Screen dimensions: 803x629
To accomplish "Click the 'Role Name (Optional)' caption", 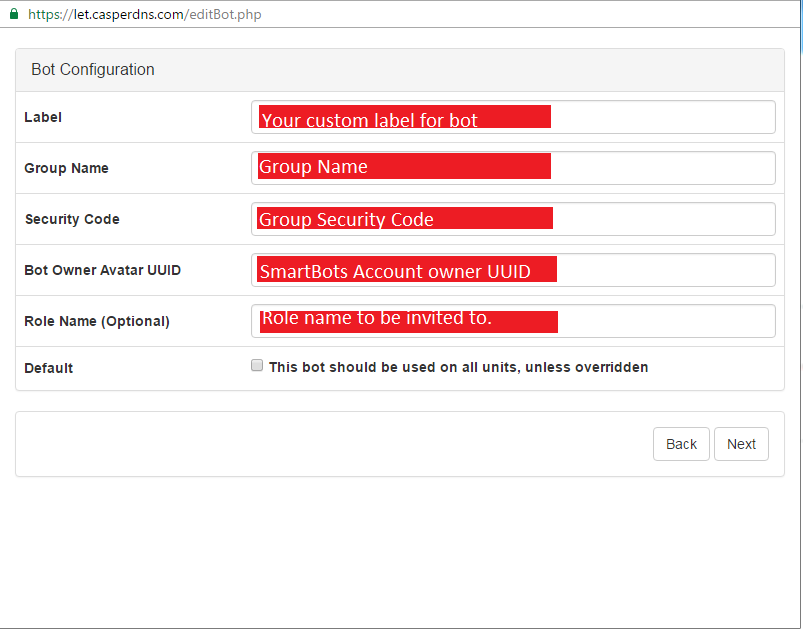I will pos(97,321).
